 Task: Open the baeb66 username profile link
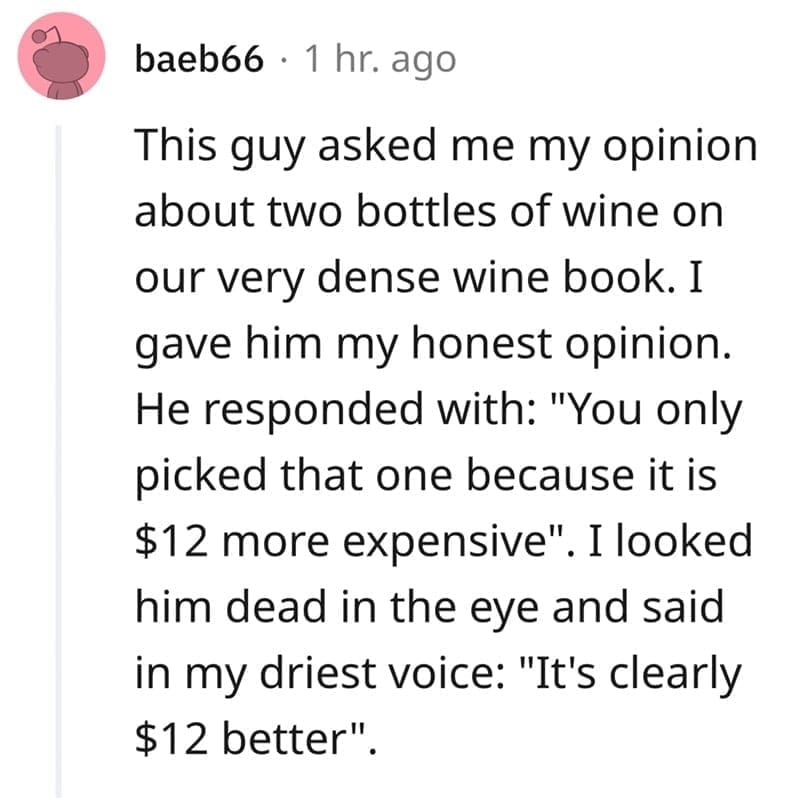[202, 60]
